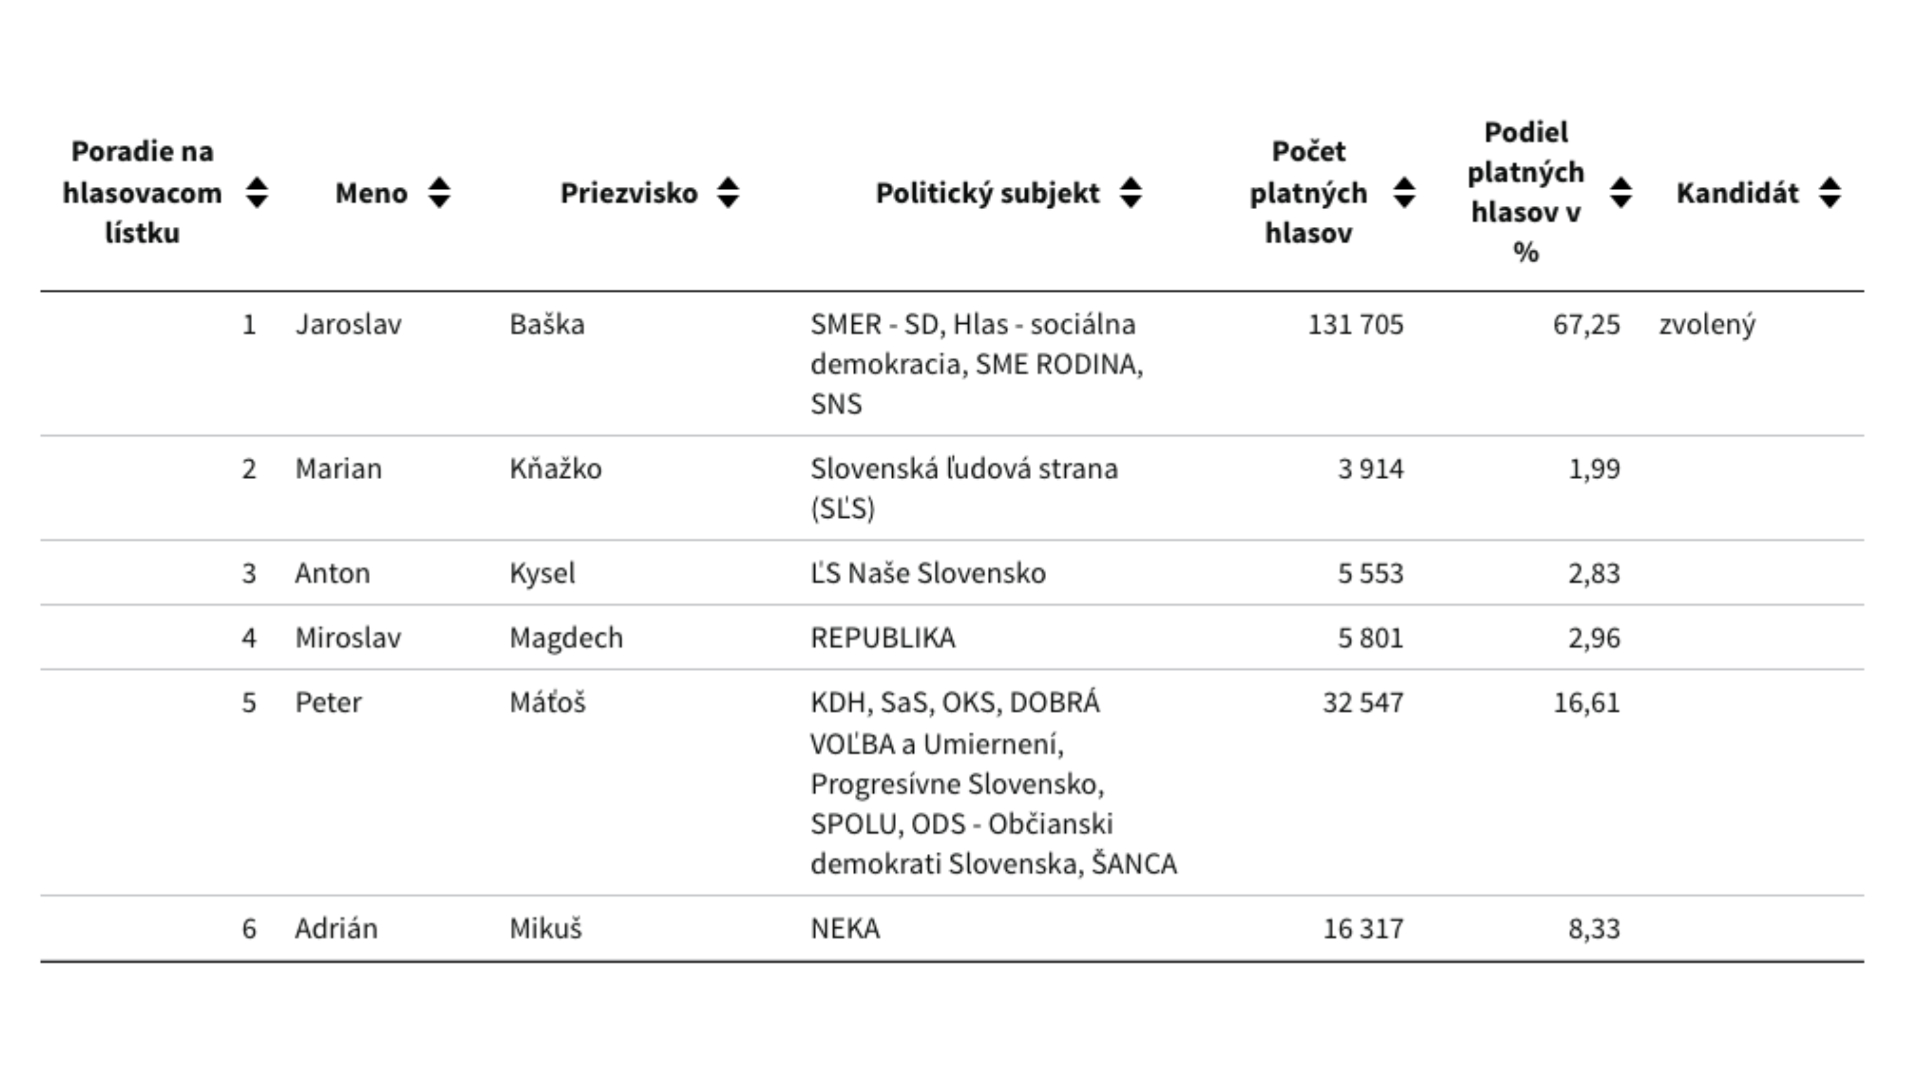The width and height of the screenshot is (1920, 1080).
Task: Click the Politický subjekt header label
Action: pyautogui.click(x=987, y=193)
